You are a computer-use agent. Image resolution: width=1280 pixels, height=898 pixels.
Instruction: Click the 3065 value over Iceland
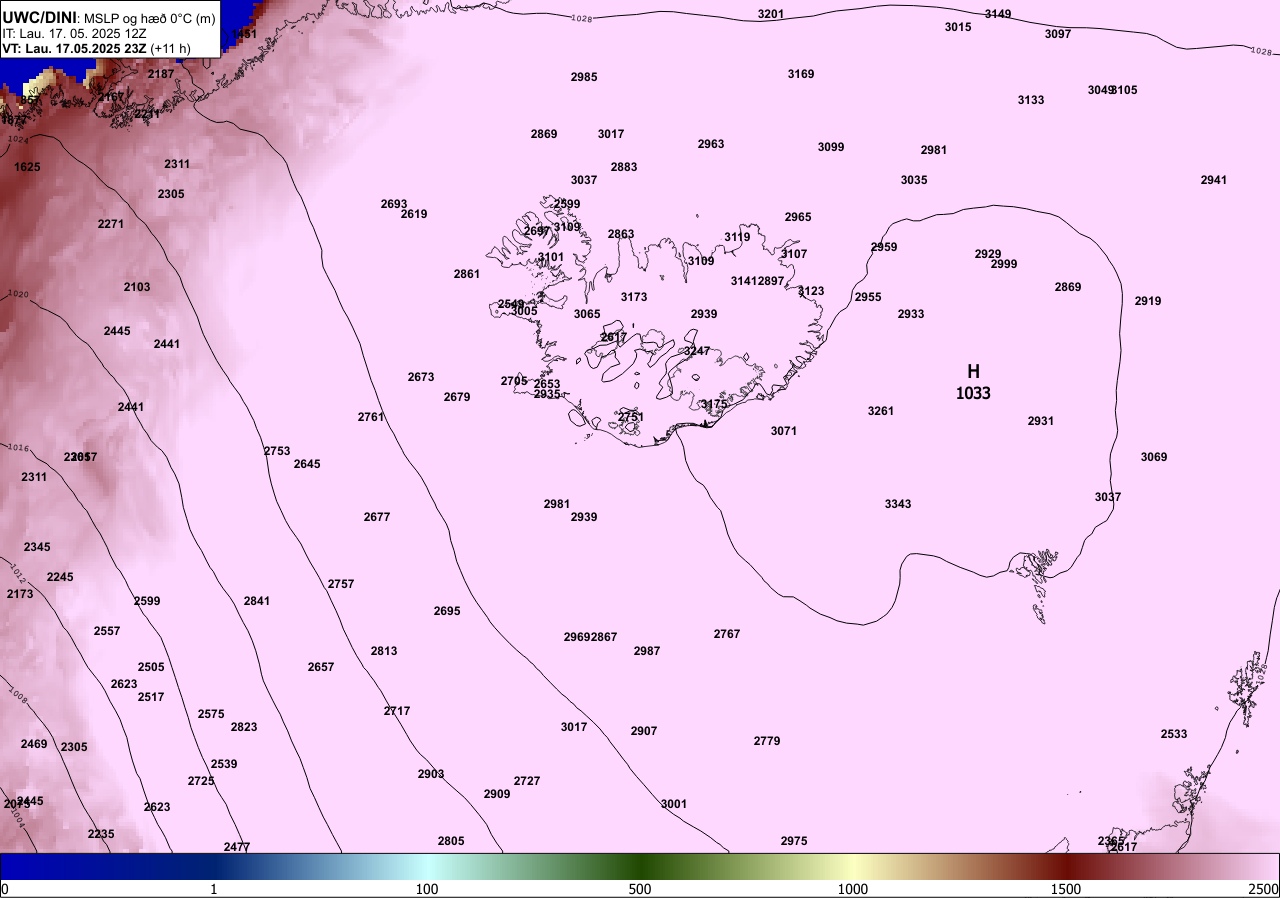[587, 314]
